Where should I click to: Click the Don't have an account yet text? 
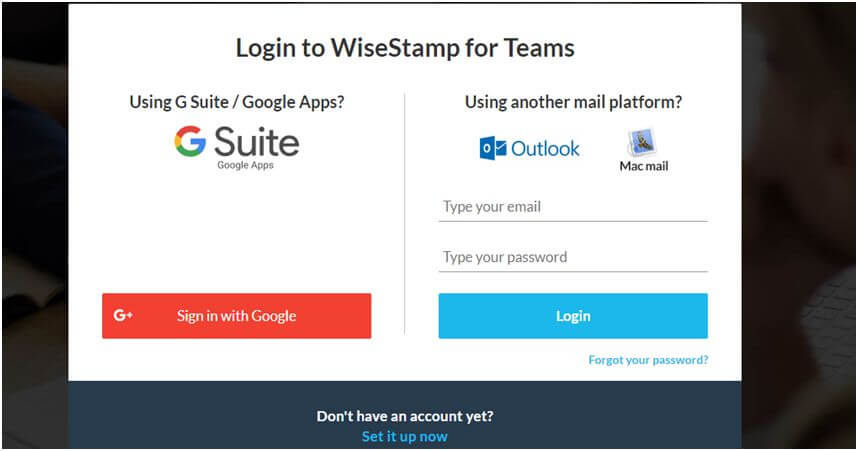[x=405, y=416]
